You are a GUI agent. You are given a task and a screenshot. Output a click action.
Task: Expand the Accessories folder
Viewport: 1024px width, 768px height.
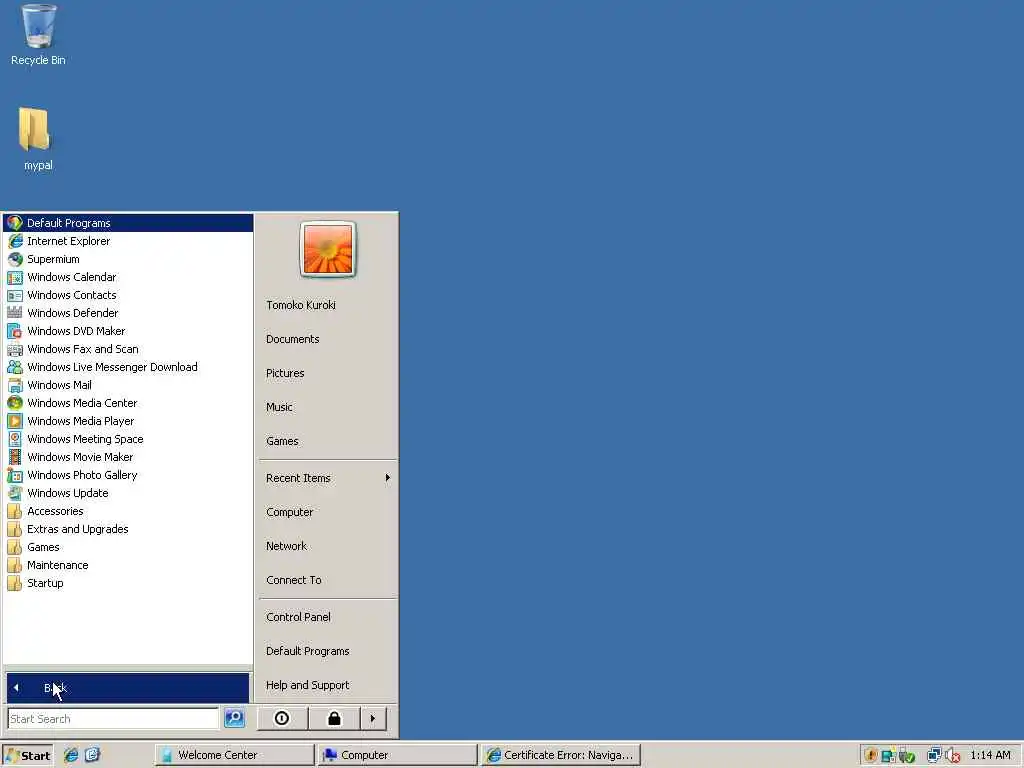pos(128,511)
